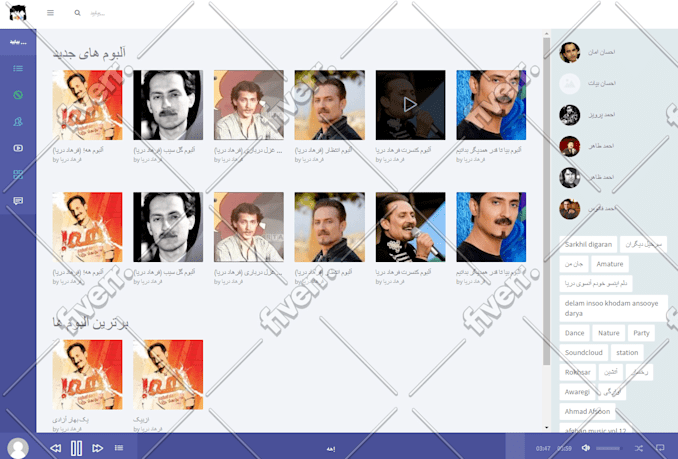Pause the current song
The height and width of the screenshot is (459, 678).
click(77, 448)
